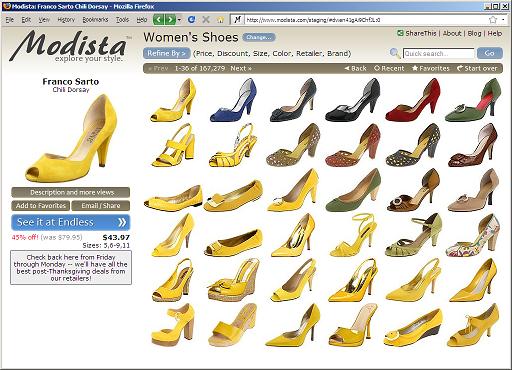The image size is (512, 370).
Task: Go to Next page of results
Action: [x=241, y=68]
